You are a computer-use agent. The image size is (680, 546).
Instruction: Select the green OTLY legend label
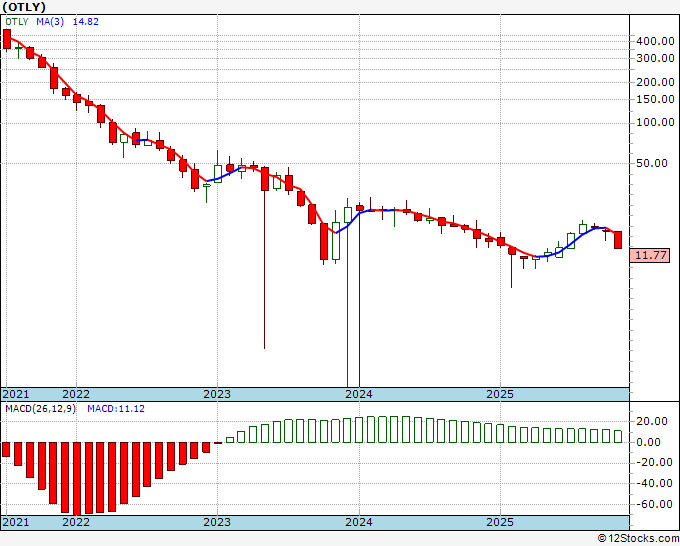17,22
